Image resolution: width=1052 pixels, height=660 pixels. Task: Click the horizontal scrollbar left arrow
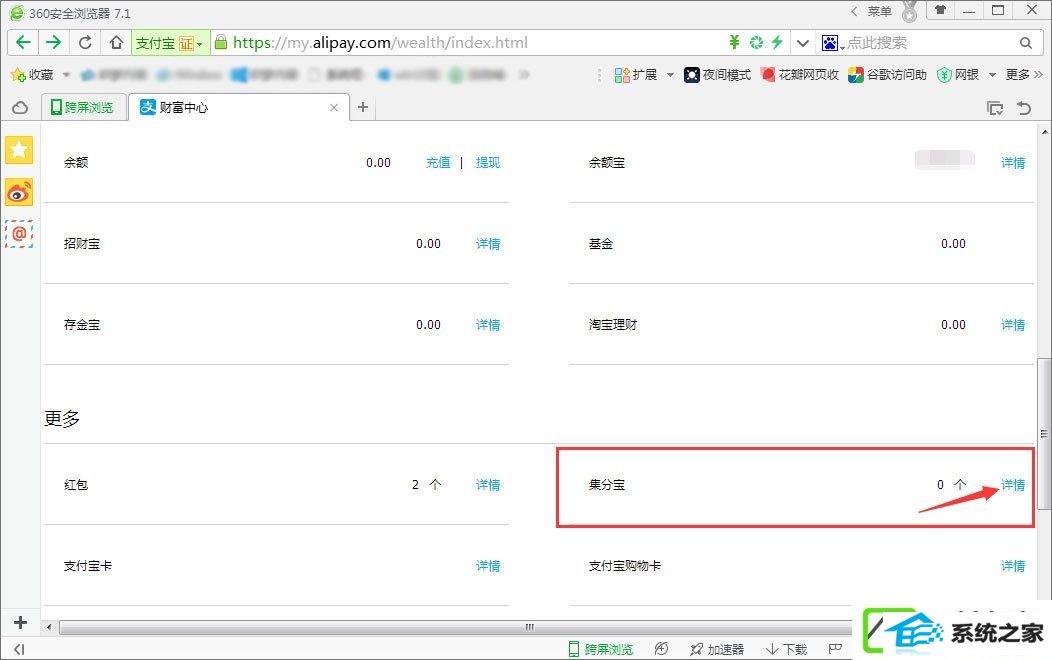48,628
